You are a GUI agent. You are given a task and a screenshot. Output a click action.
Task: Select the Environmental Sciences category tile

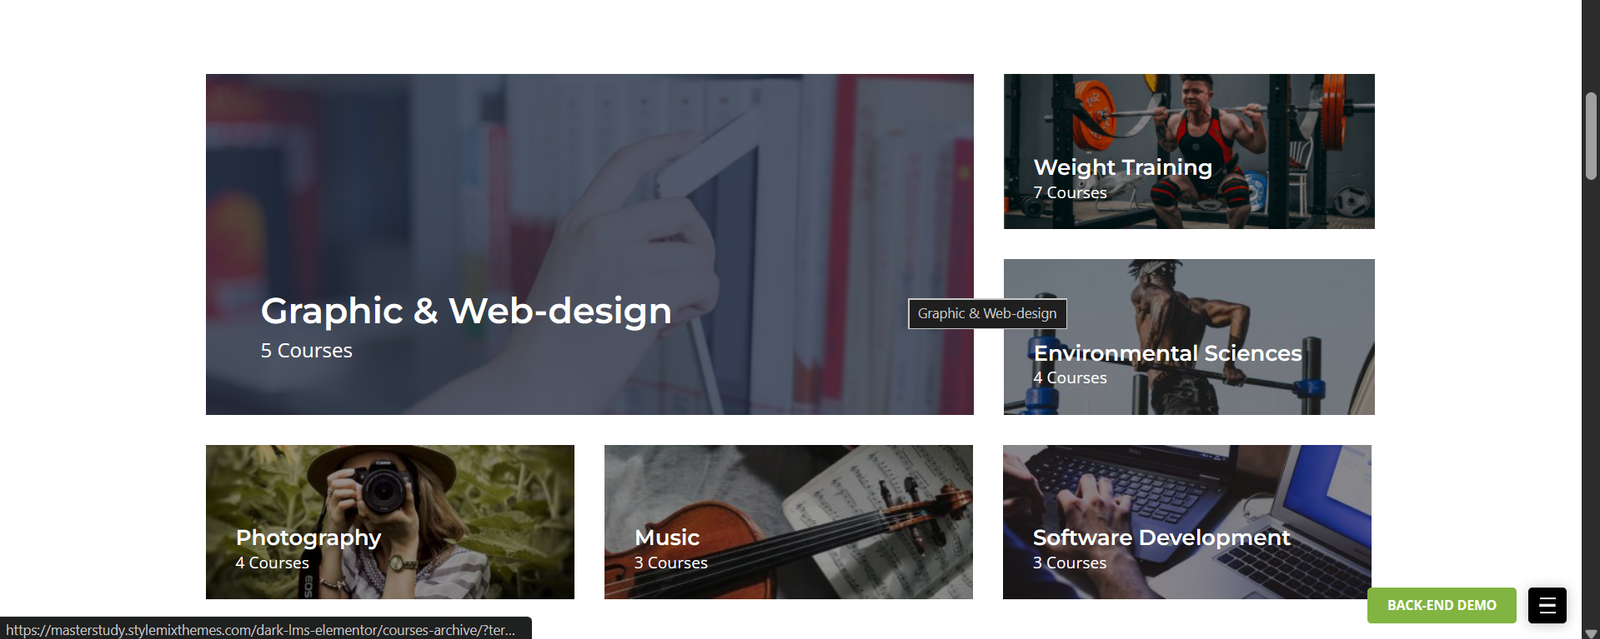1189,337
